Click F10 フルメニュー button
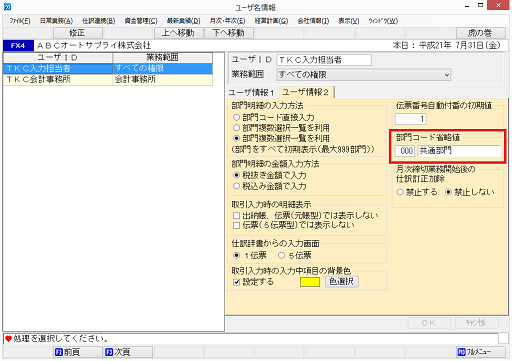 480,352
